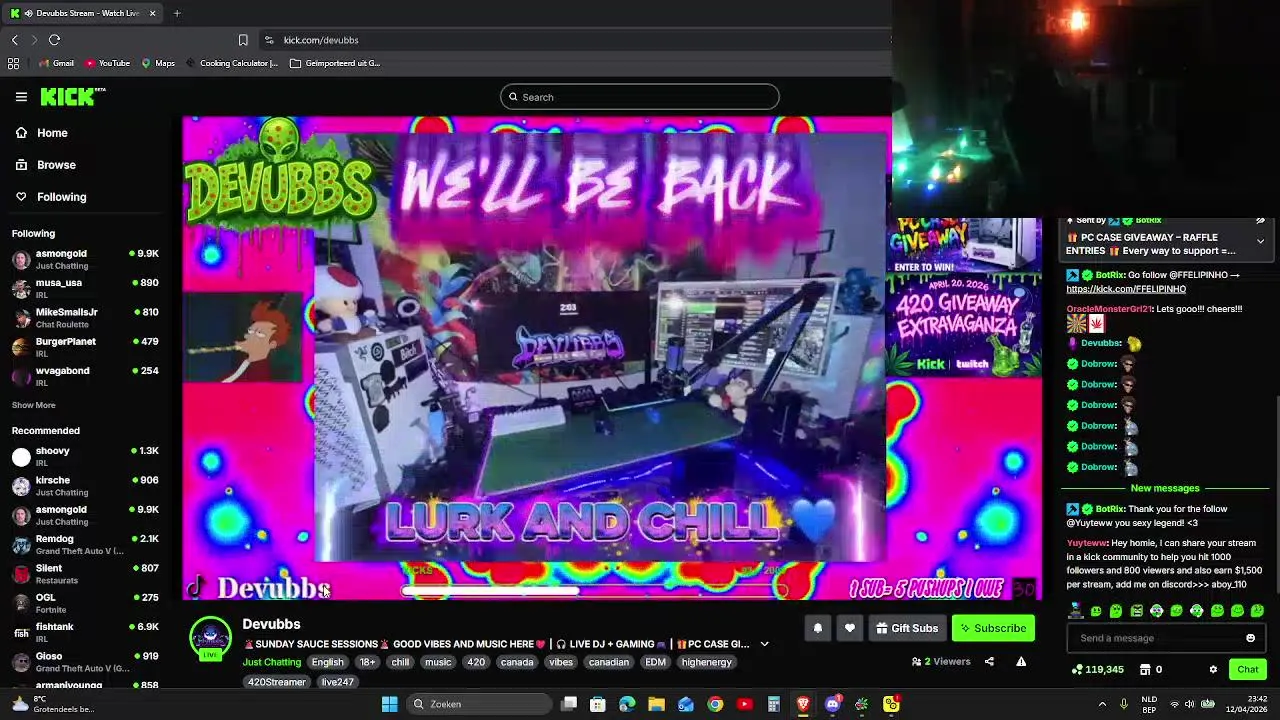Toggle stream notifications bell for Devubbs

817,628
